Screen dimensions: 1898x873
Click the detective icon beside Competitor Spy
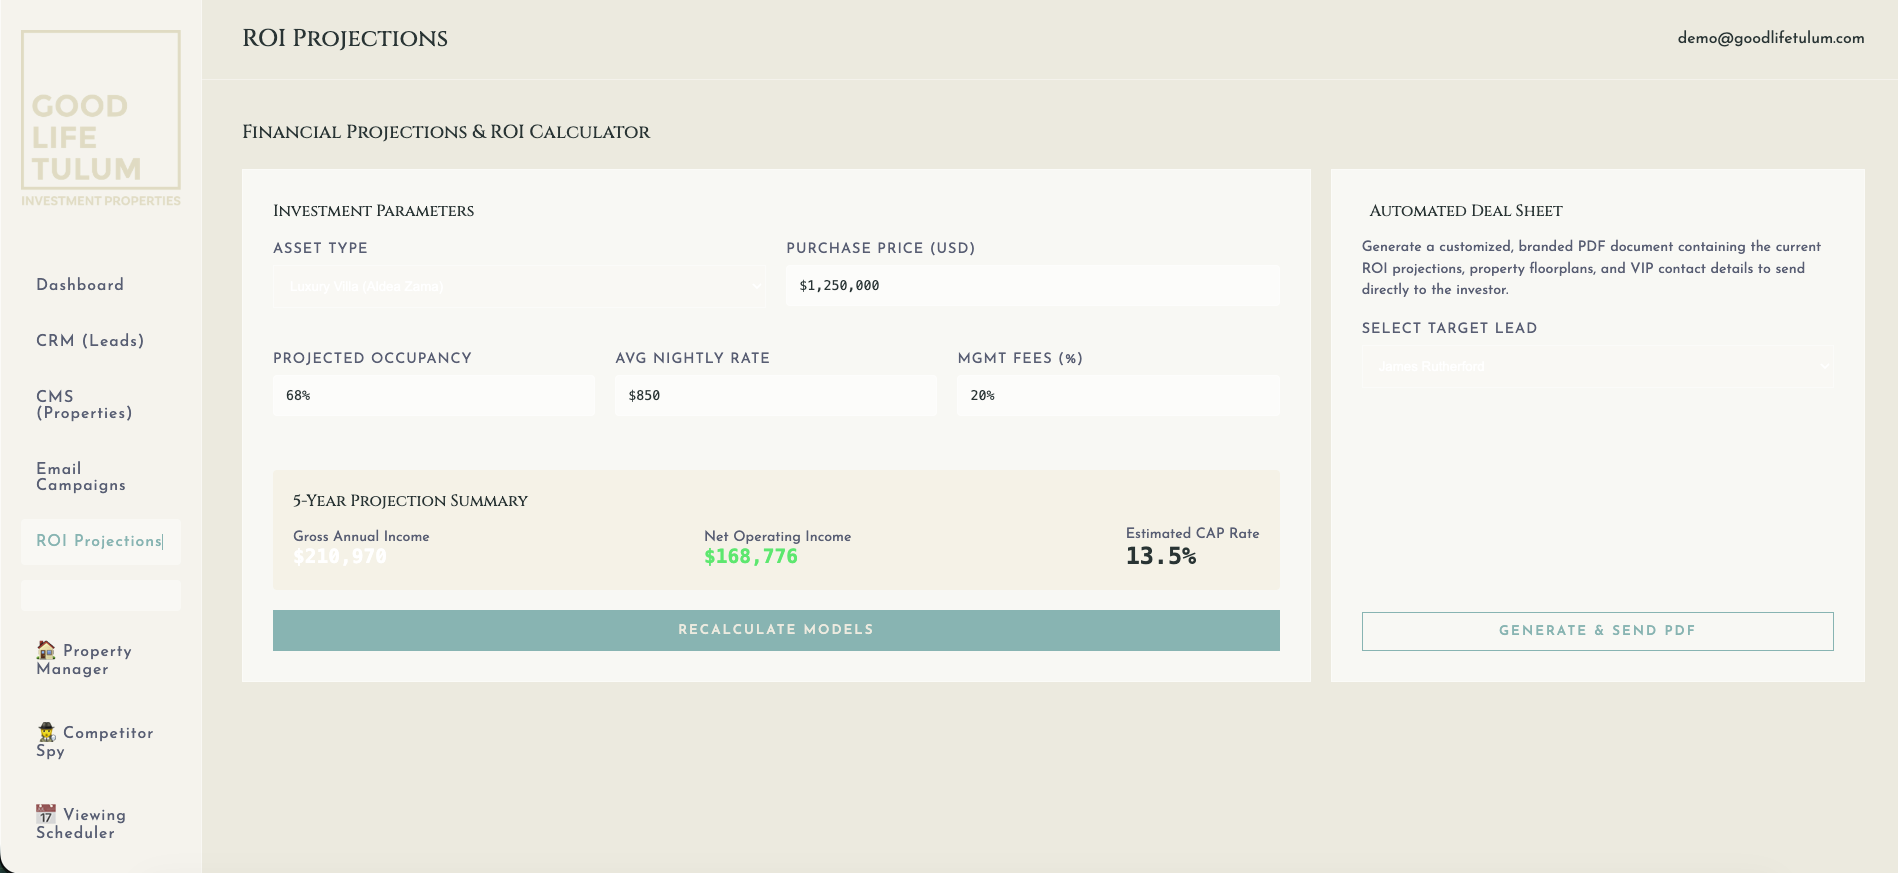(46, 732)
